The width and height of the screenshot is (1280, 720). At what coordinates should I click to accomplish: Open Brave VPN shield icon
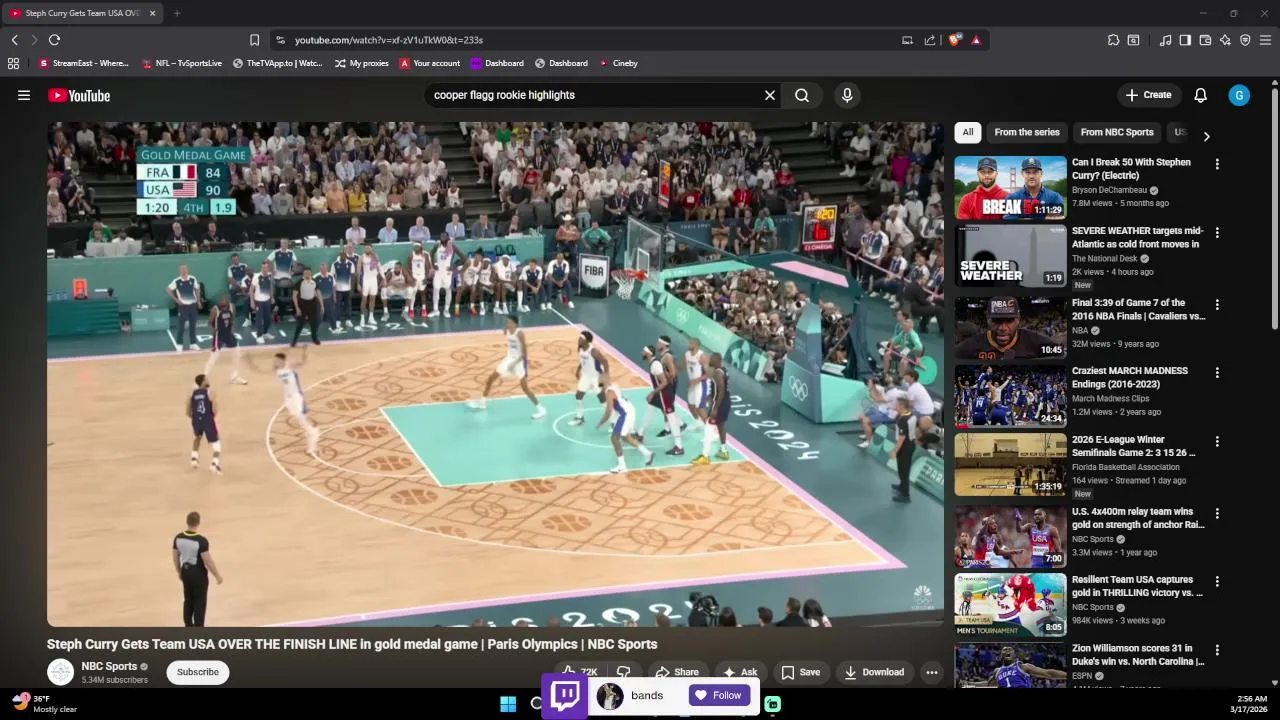point(1245,40)
